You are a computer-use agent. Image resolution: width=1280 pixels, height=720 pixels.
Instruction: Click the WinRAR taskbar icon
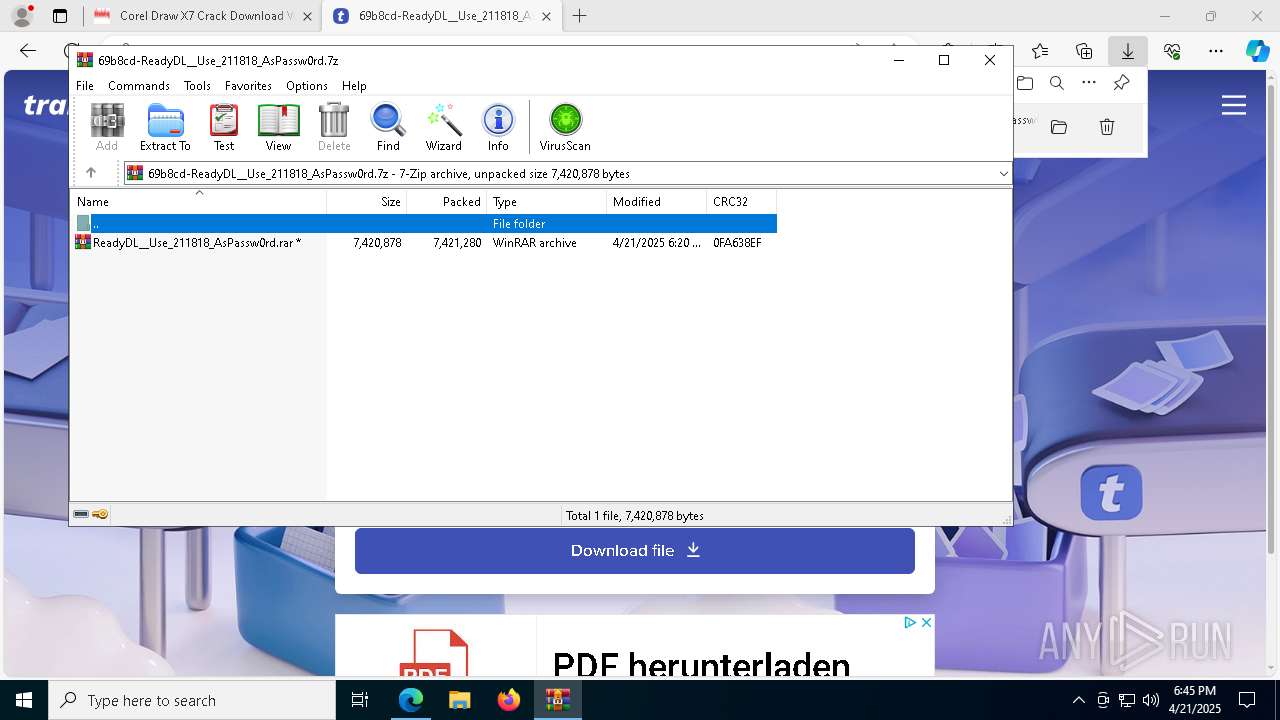(557, 700)
